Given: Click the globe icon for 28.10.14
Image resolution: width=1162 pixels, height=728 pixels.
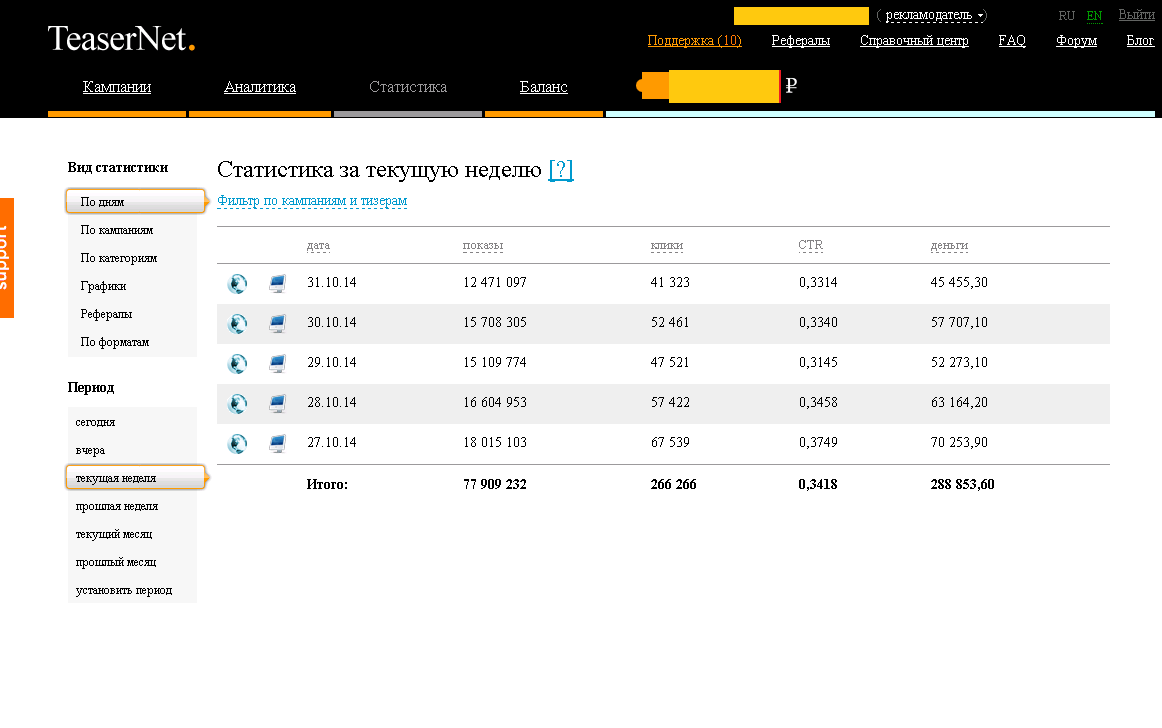Looking at the screenshot, I should coord(237,404).
